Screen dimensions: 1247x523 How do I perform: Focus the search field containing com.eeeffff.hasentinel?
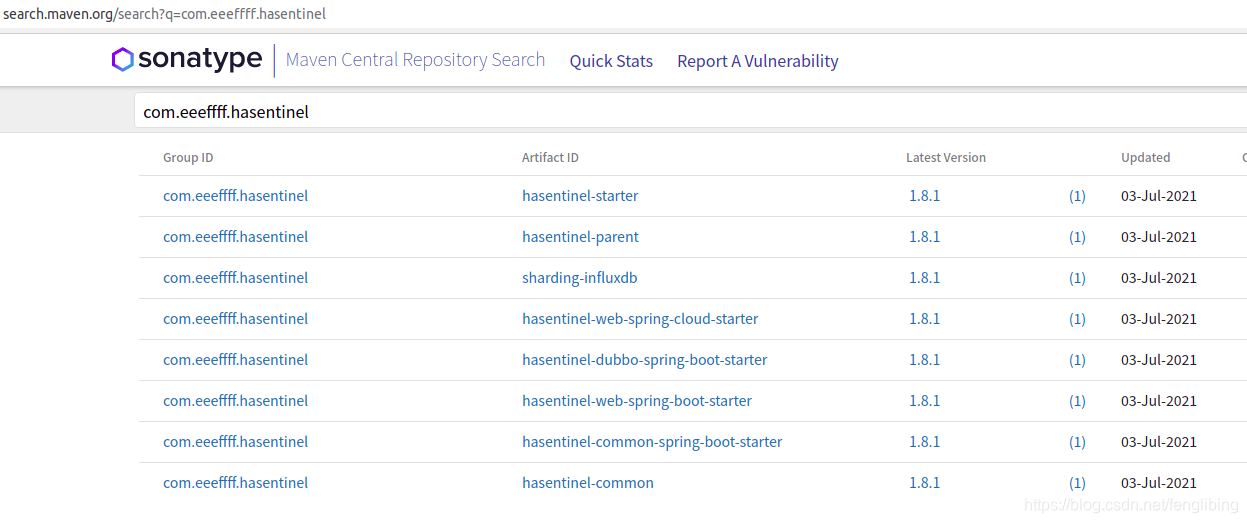pos(690,112)
